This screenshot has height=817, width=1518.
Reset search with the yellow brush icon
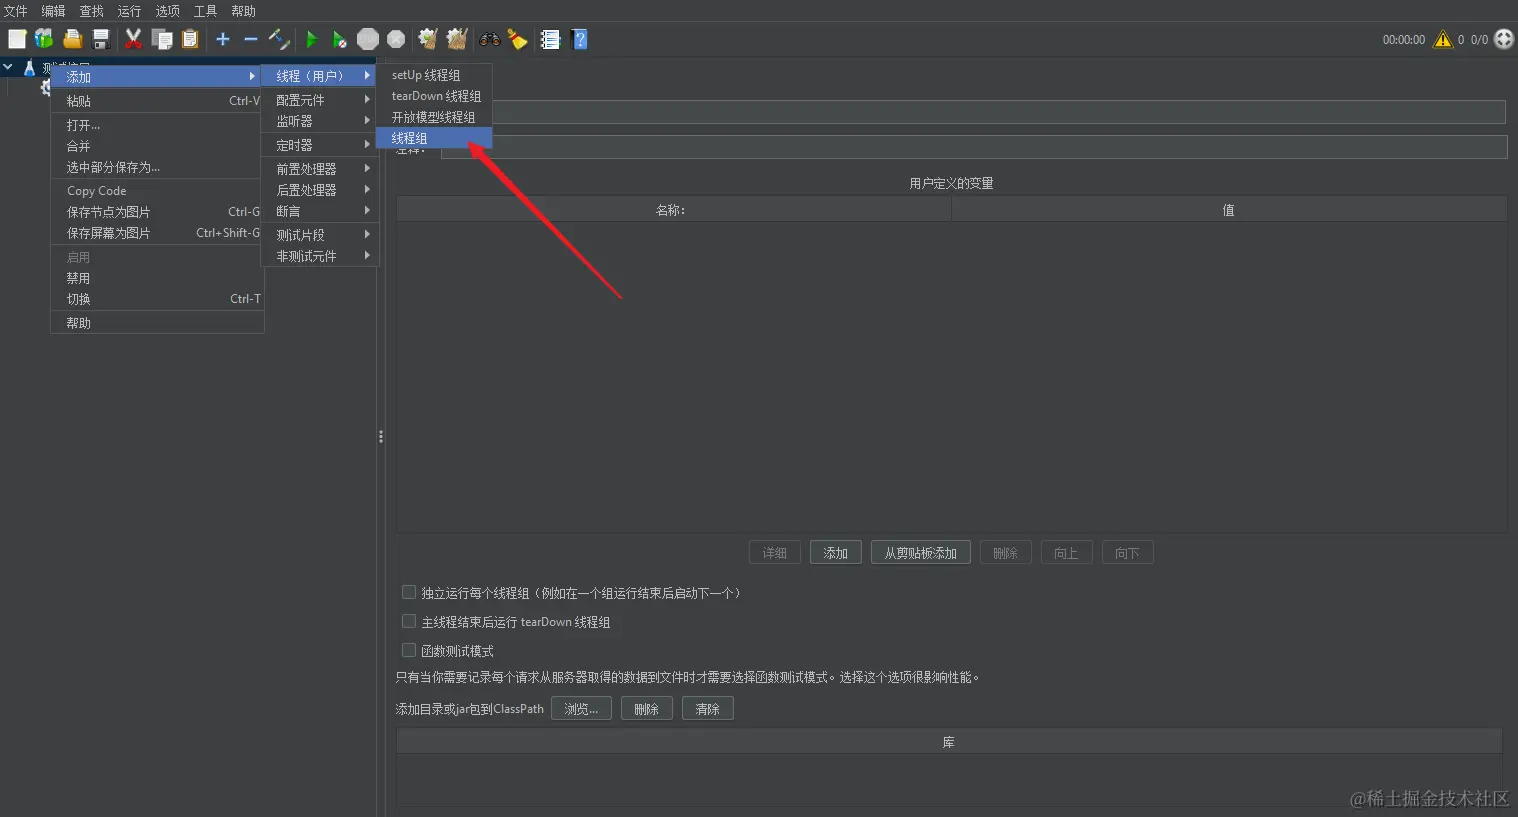(x=517, y=39)
